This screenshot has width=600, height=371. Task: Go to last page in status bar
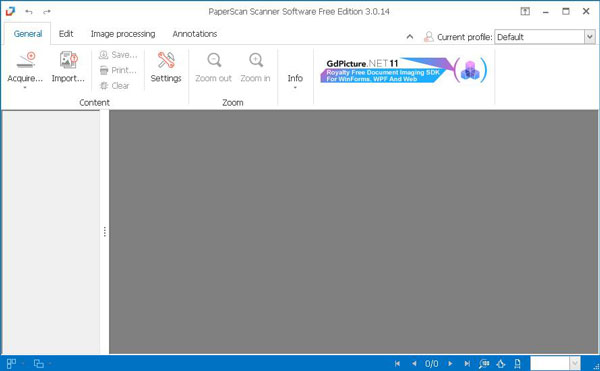pos(467,364)
